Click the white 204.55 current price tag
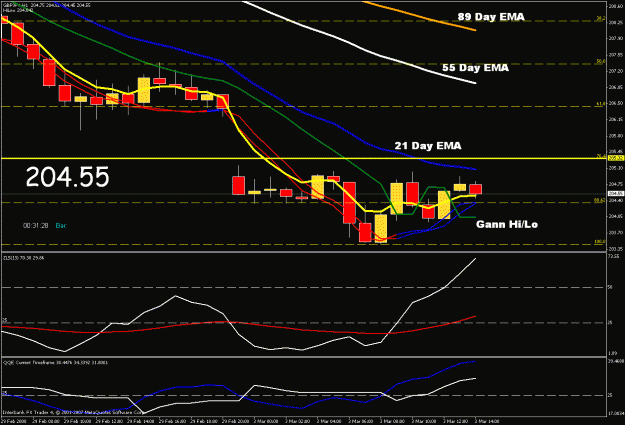This screenshot has width=625, height=425. pyautogui.click(x=615, y=193)
